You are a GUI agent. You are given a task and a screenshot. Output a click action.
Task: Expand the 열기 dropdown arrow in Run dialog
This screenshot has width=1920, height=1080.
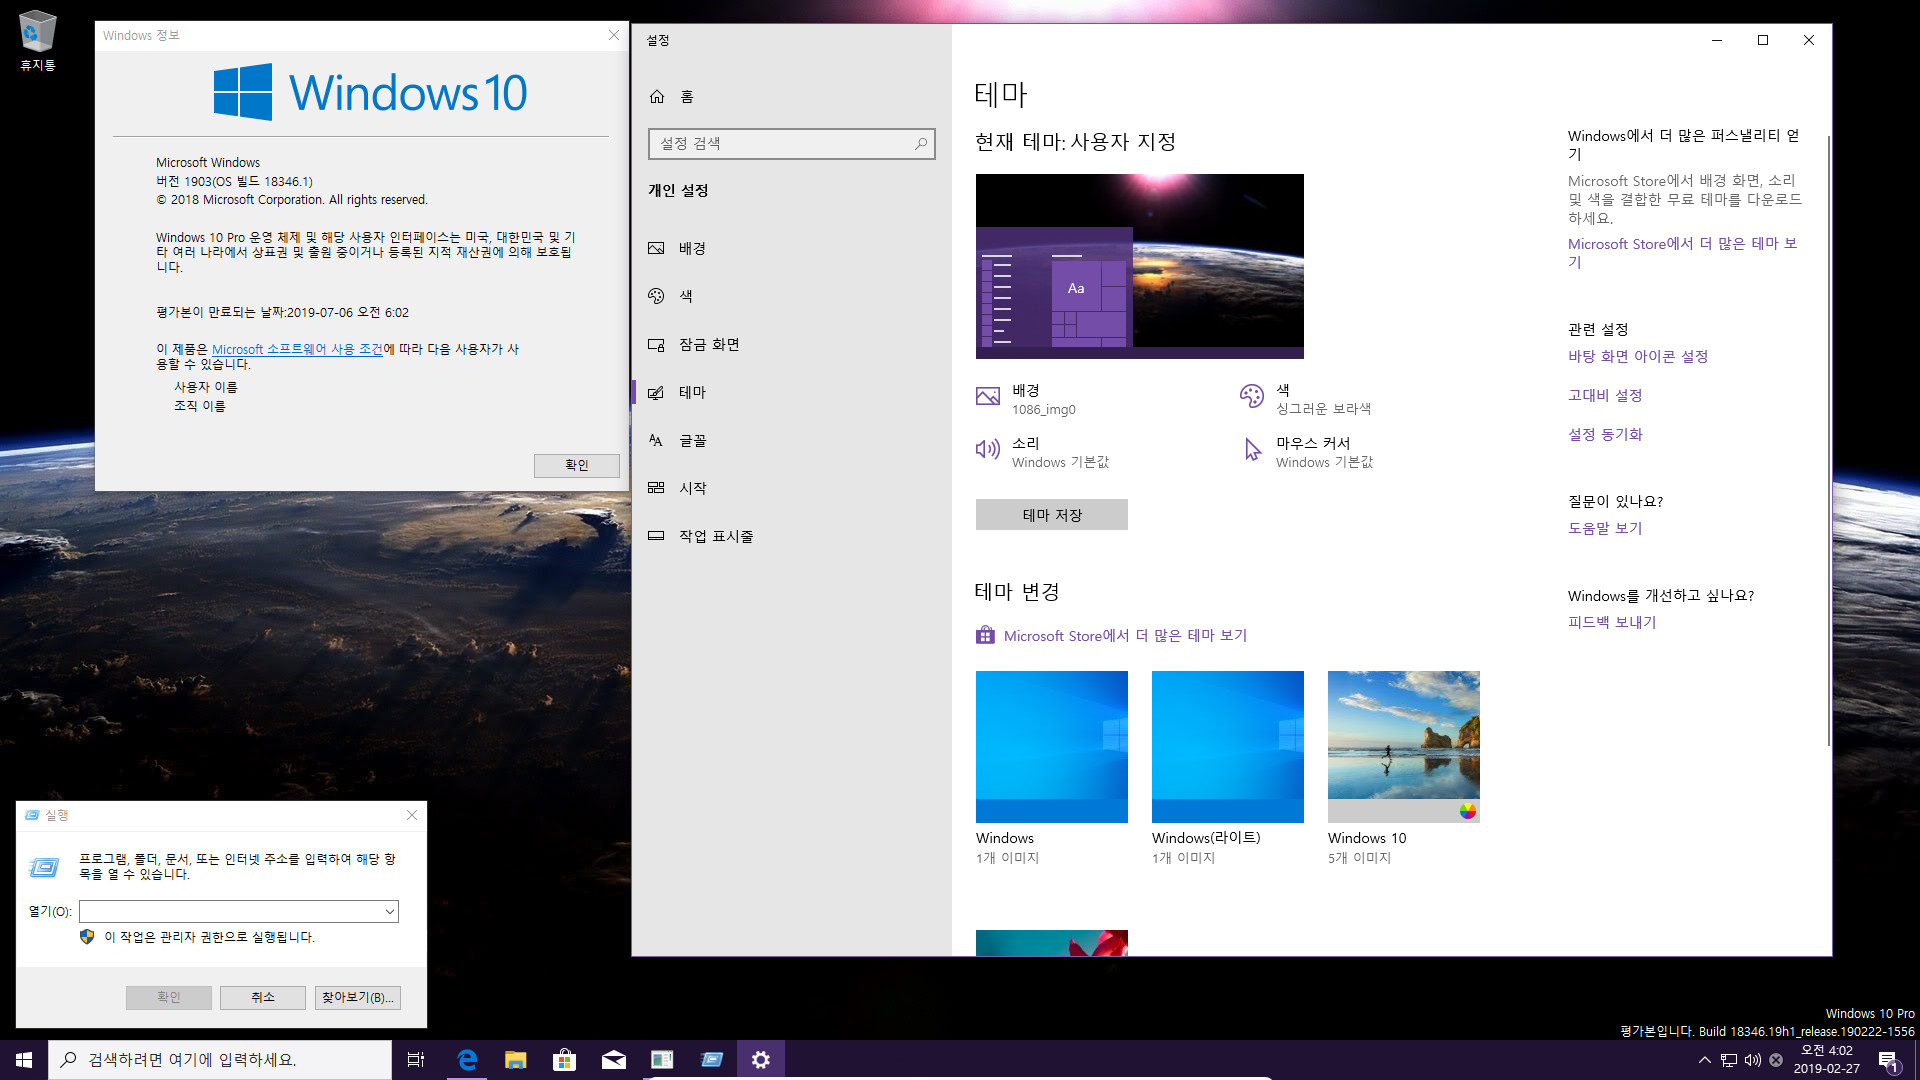coord(389,912)
